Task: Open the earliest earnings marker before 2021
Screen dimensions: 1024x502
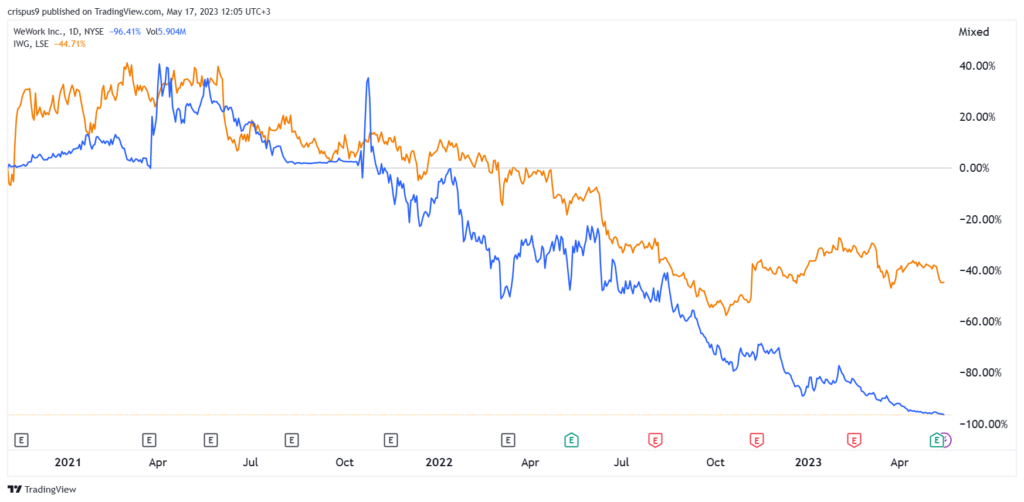Action: pyautogui.click(x=22, y=439)
